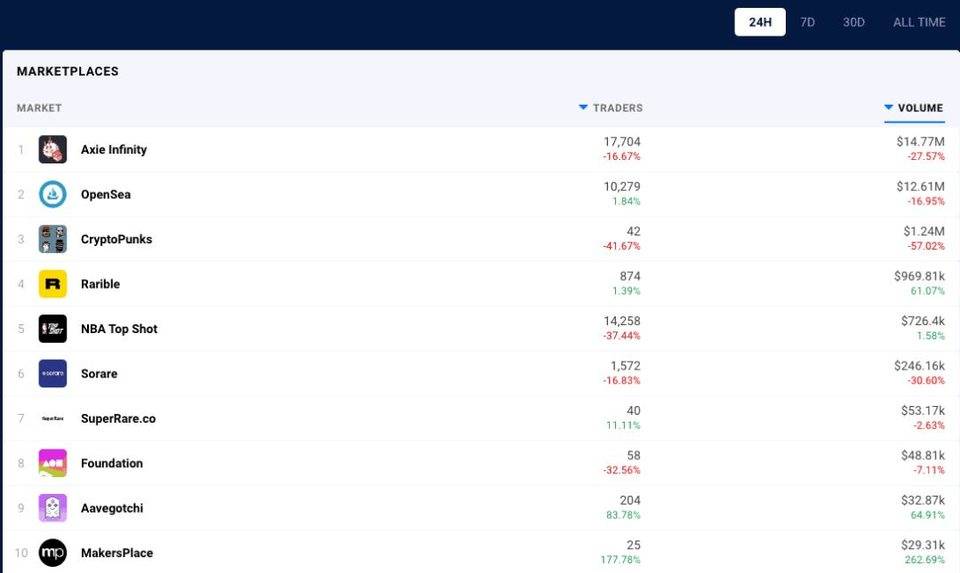Open the Aavegotchi marketplace link
The width and height of the screenshot is (960, 573).
pos(112,508)
